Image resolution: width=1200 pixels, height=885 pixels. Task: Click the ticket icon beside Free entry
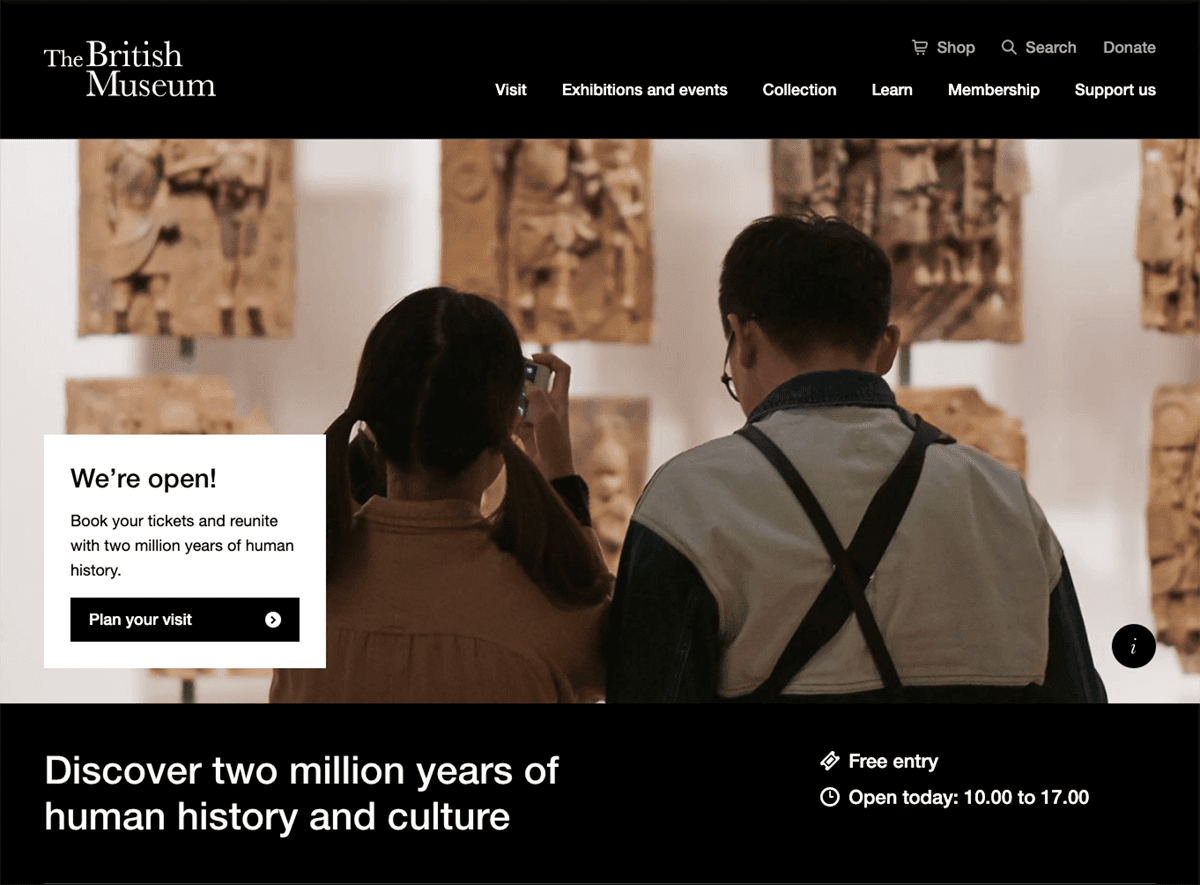click(829, 761)
